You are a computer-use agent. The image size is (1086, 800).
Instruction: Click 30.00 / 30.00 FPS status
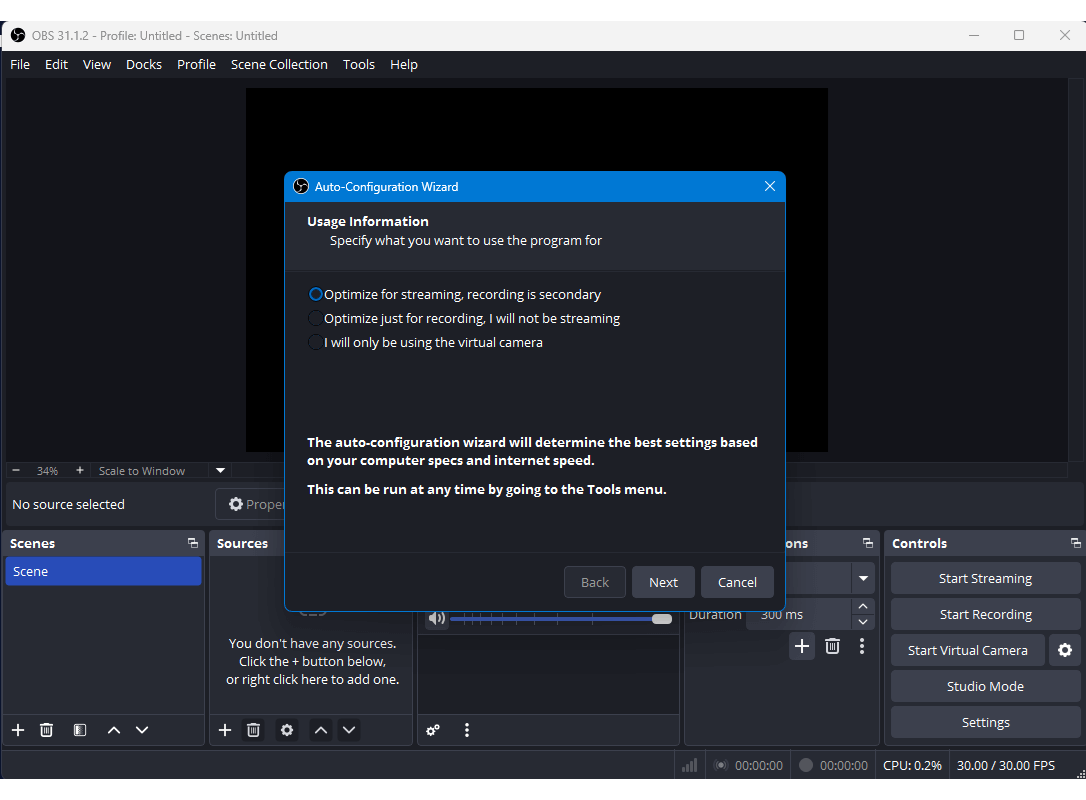[1006, 765]
